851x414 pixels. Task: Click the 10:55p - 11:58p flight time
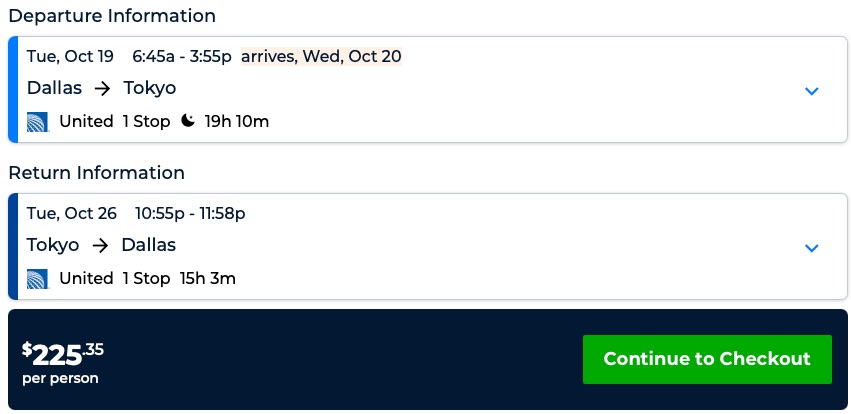190,213
